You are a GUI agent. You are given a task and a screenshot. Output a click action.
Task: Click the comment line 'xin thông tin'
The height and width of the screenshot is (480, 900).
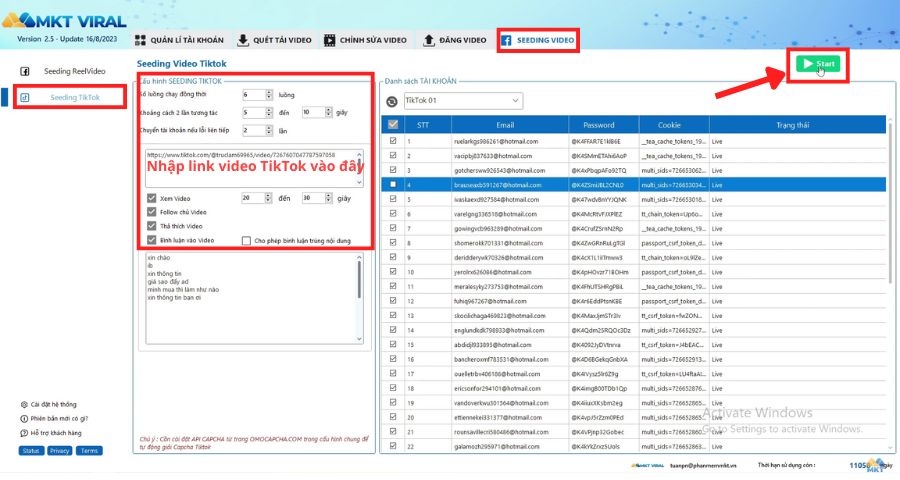click(164, 274)
